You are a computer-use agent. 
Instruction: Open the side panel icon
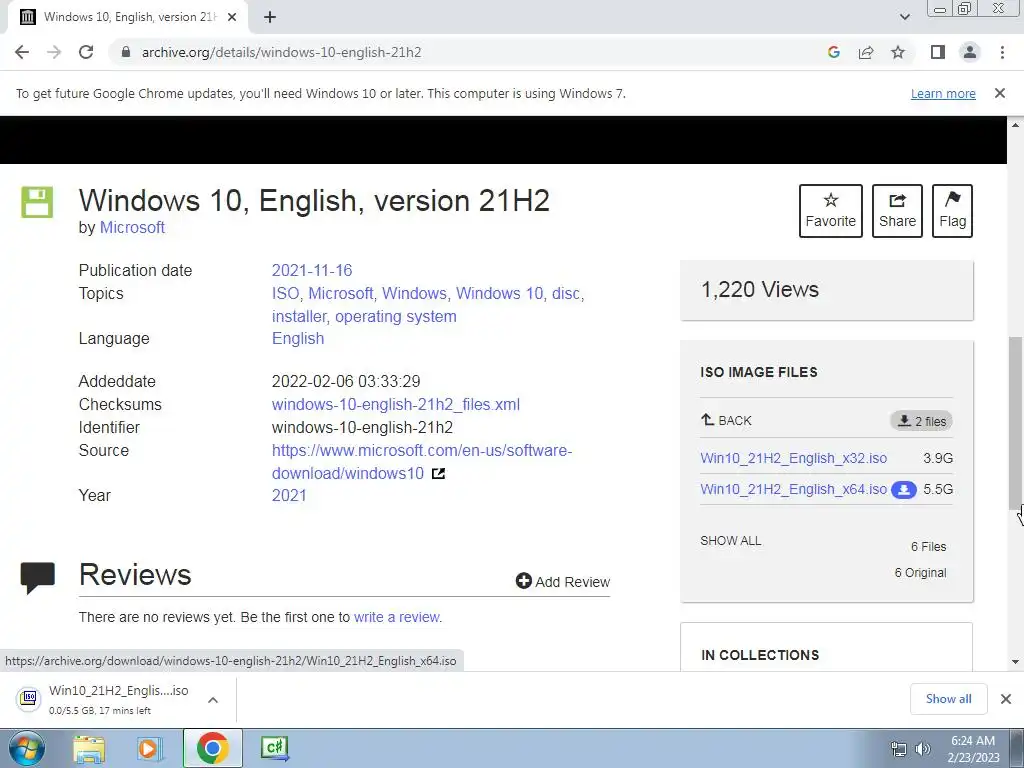coord(938,52)
